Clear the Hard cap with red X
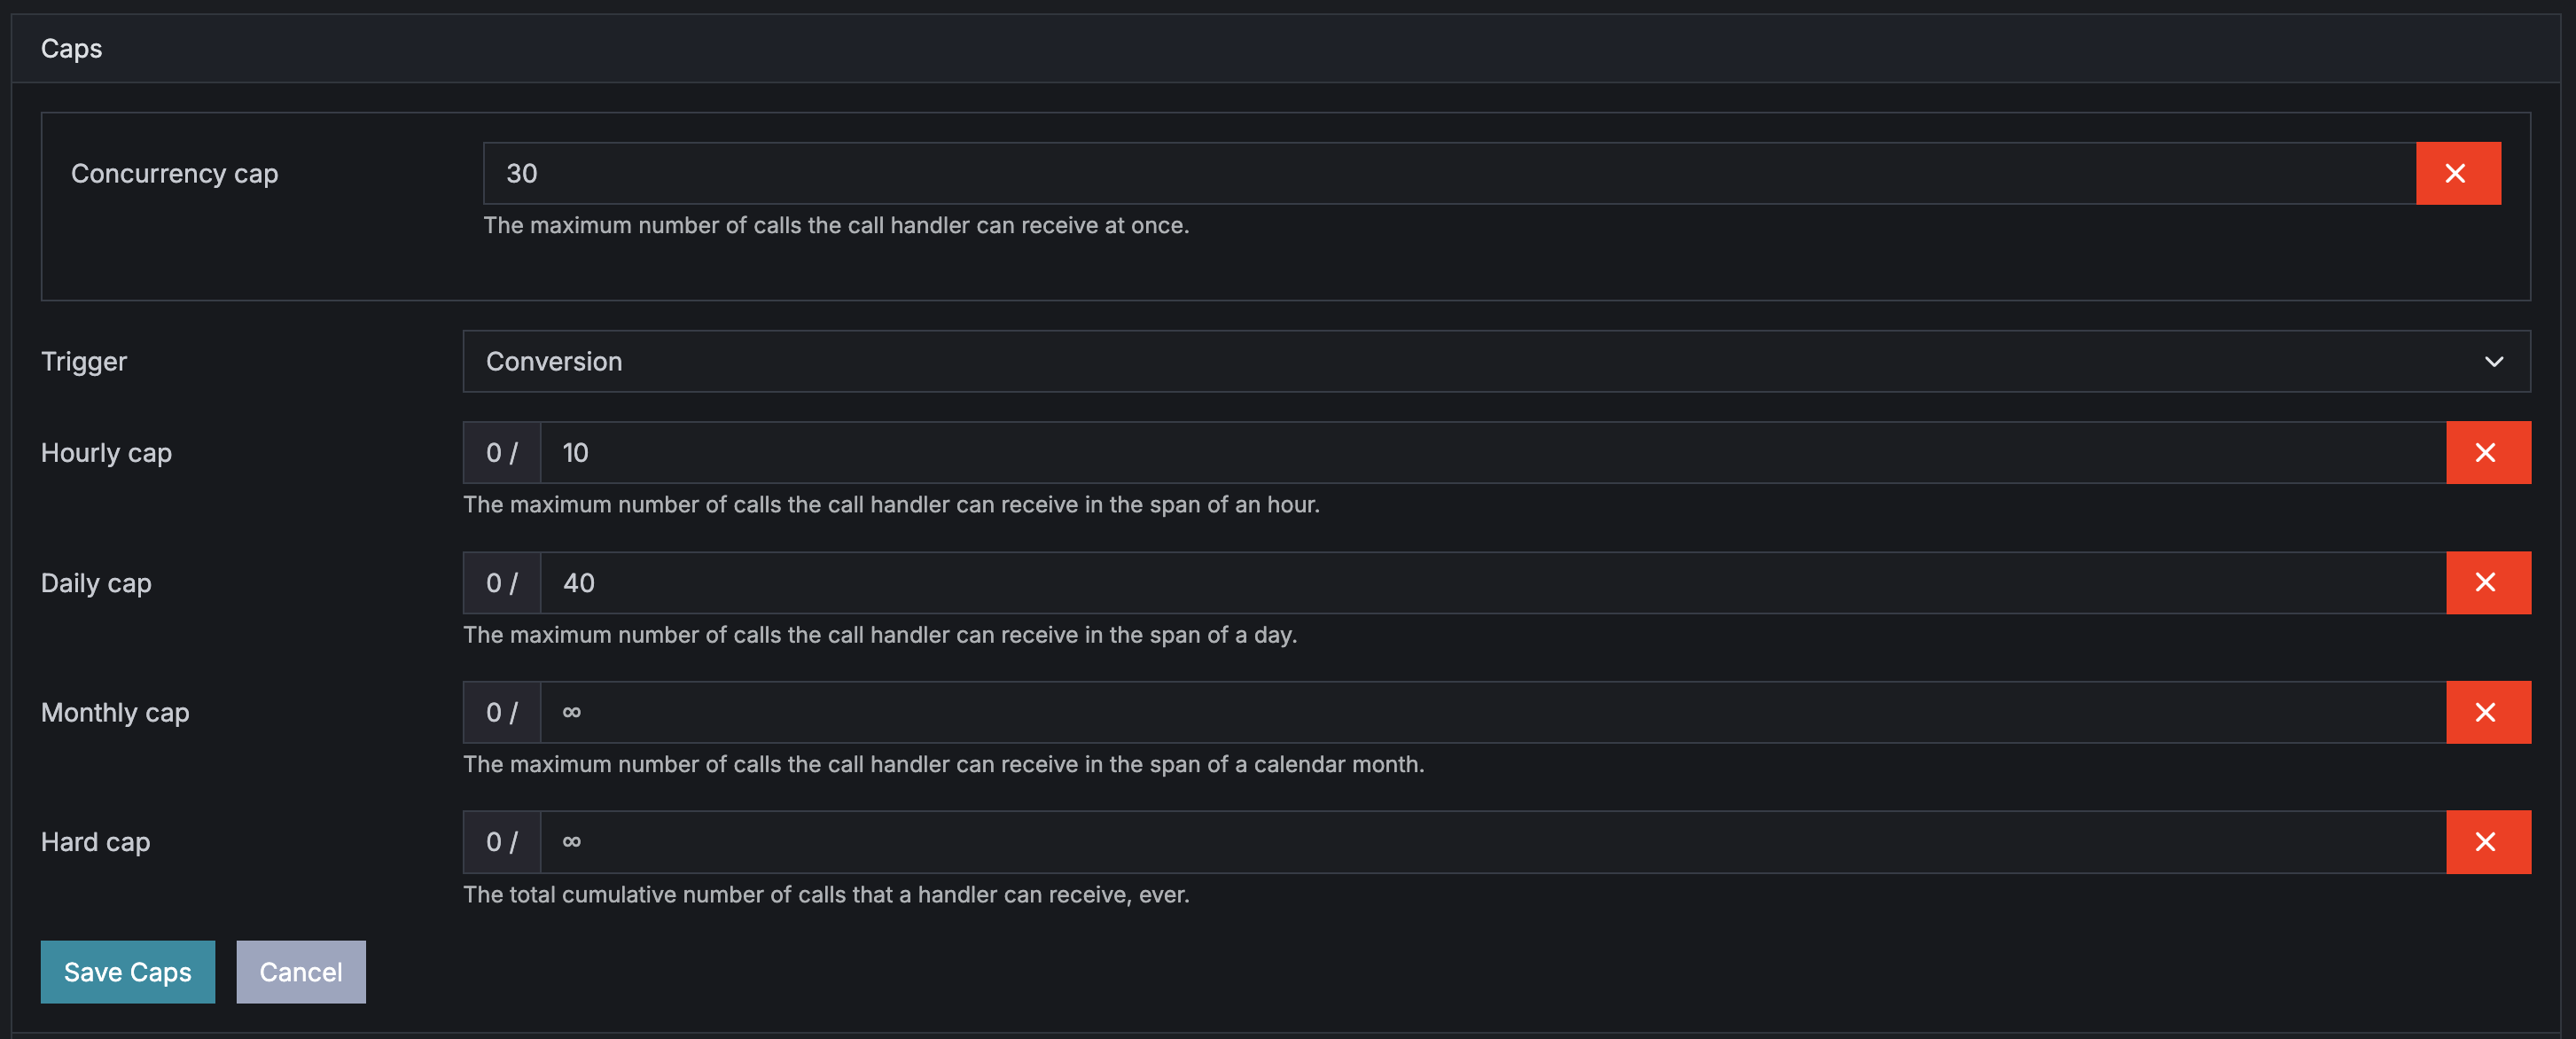2576x1039 pixels. 2487,842
